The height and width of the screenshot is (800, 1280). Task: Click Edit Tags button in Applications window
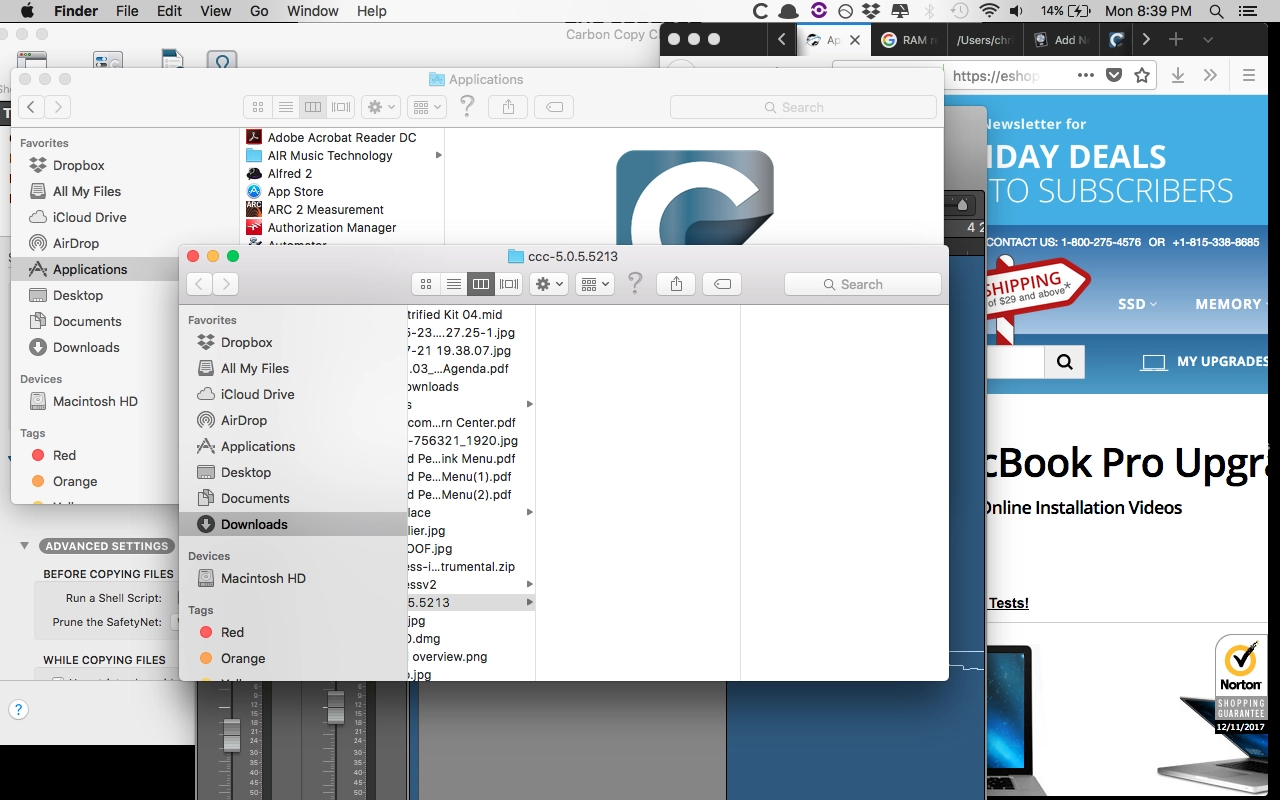(554, 107)
